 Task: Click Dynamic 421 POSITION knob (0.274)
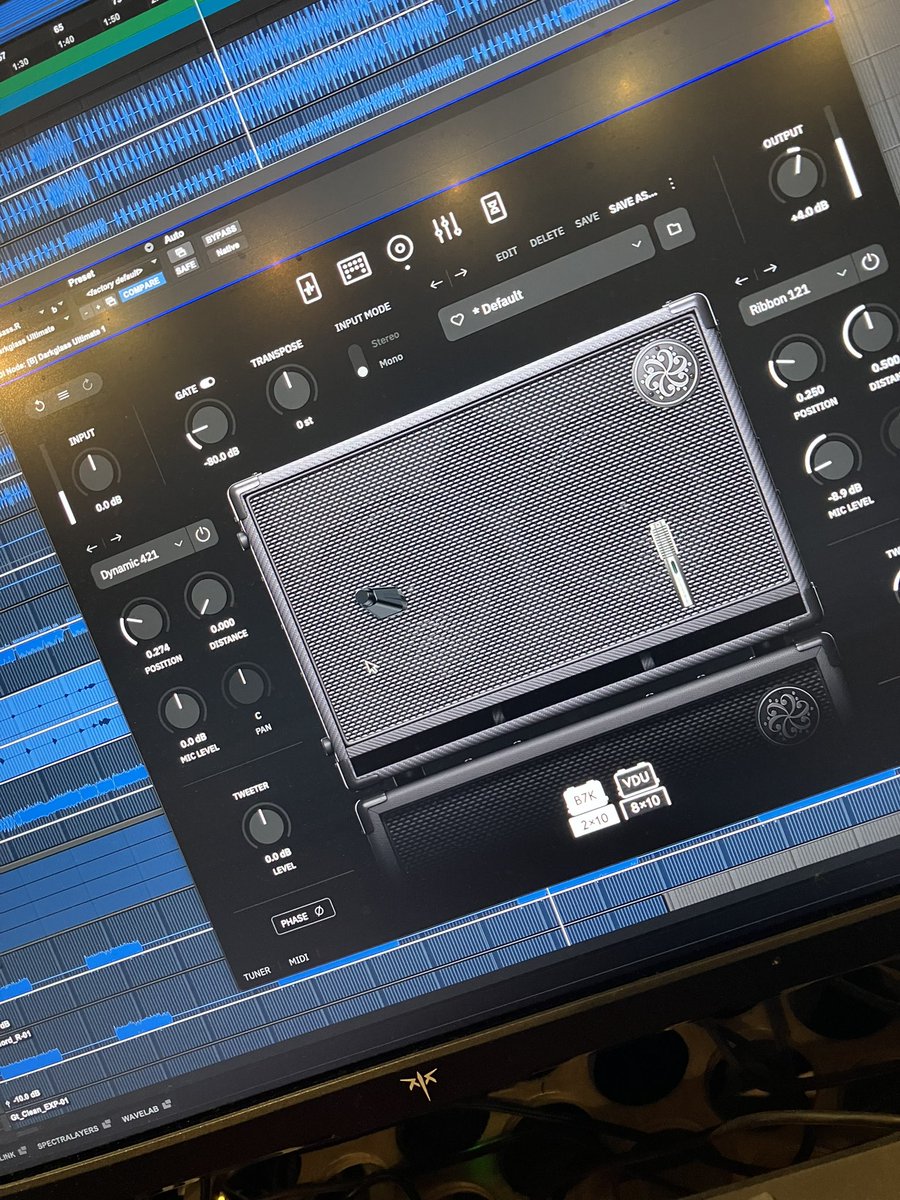(146, 622)
